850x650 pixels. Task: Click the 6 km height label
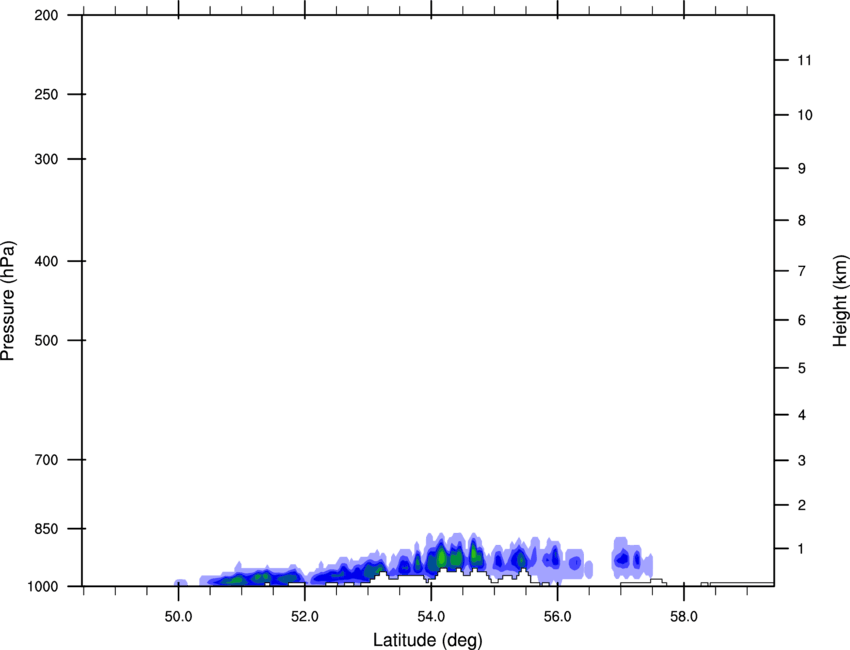(801, 320)
